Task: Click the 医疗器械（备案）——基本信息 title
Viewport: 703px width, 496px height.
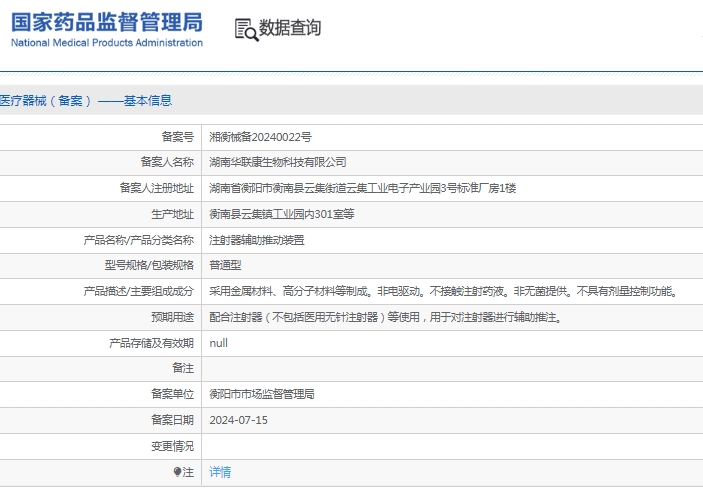Action: [86, 100]
